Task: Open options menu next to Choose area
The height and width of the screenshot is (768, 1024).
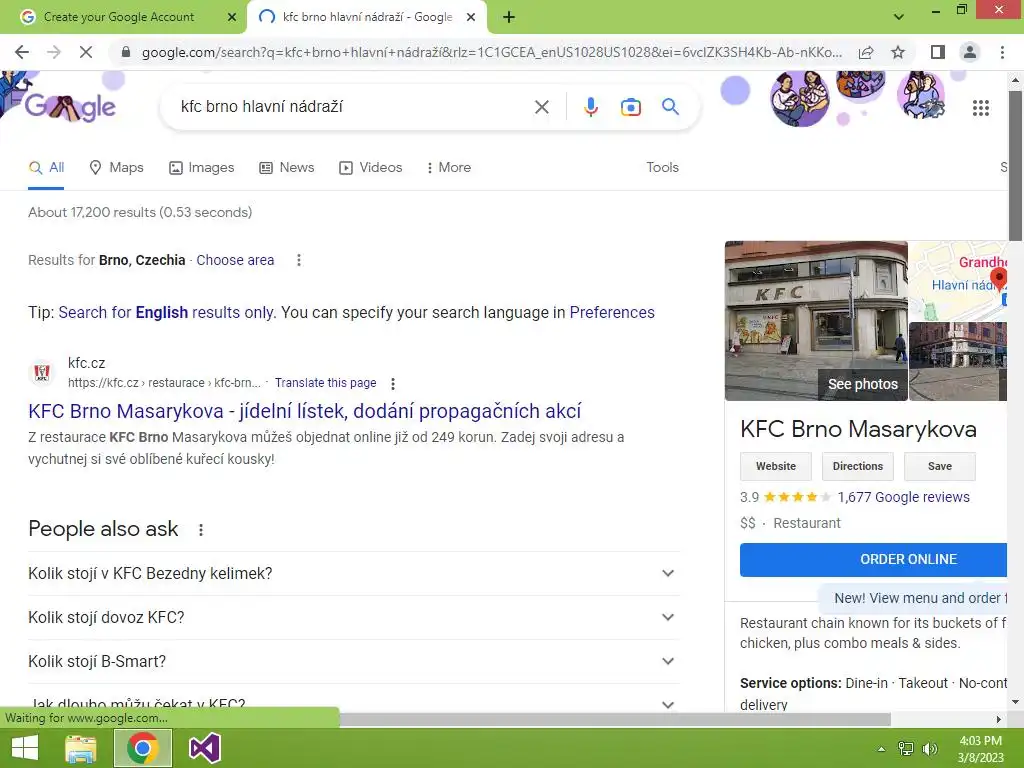Action: point(298,260)
